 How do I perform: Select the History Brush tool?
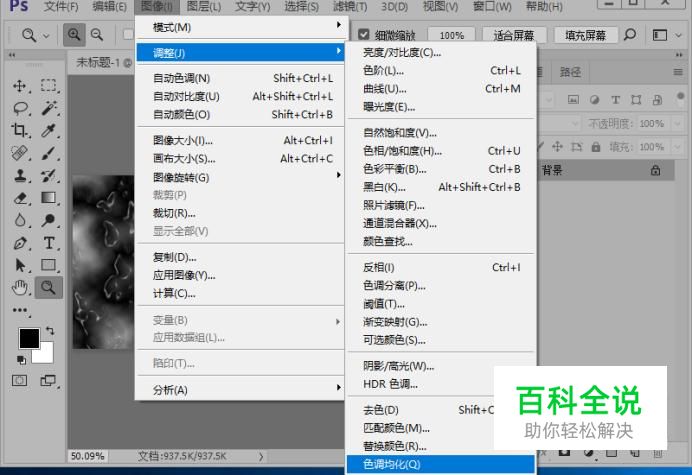49,176
